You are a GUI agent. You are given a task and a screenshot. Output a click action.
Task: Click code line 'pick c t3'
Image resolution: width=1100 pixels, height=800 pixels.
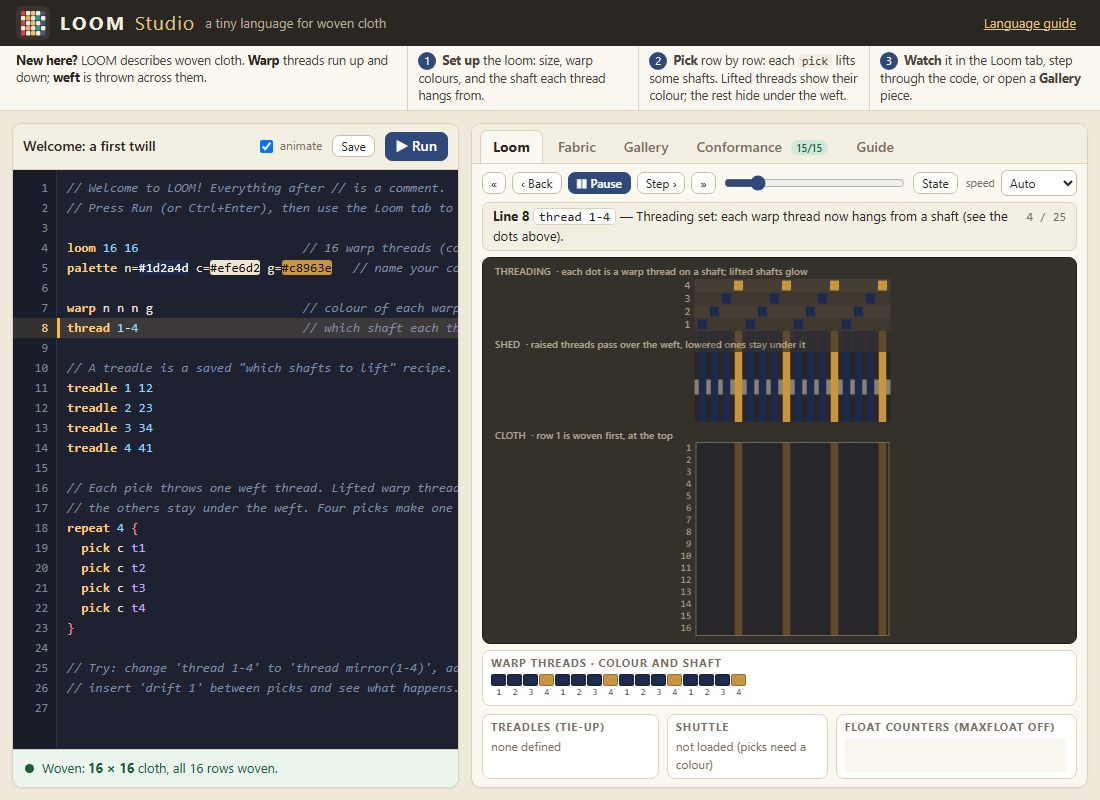point(113,588)
